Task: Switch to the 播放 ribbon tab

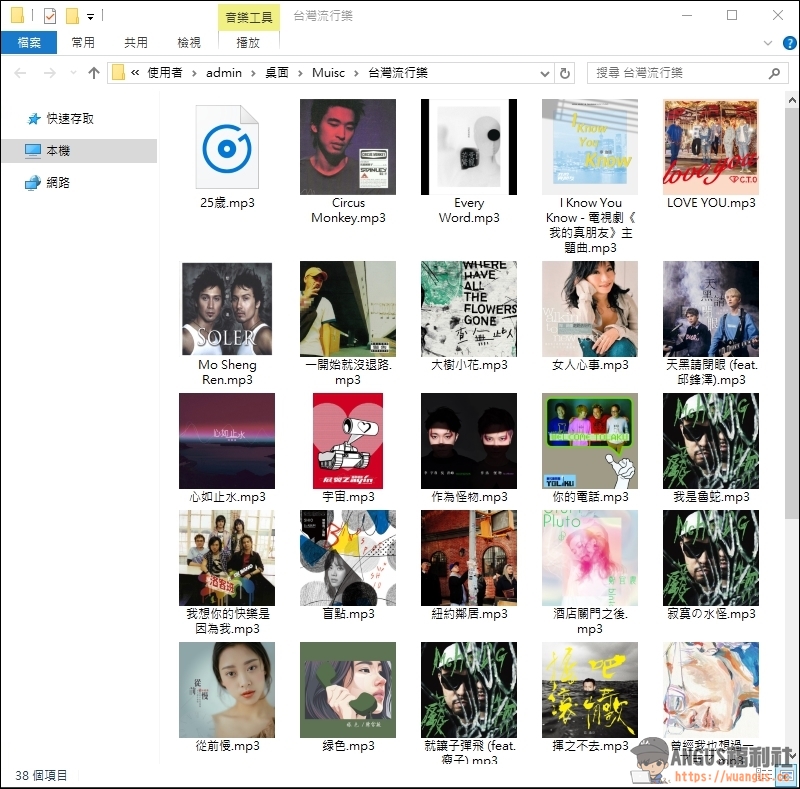Action: pyautogui.click(x=248, y=43)
